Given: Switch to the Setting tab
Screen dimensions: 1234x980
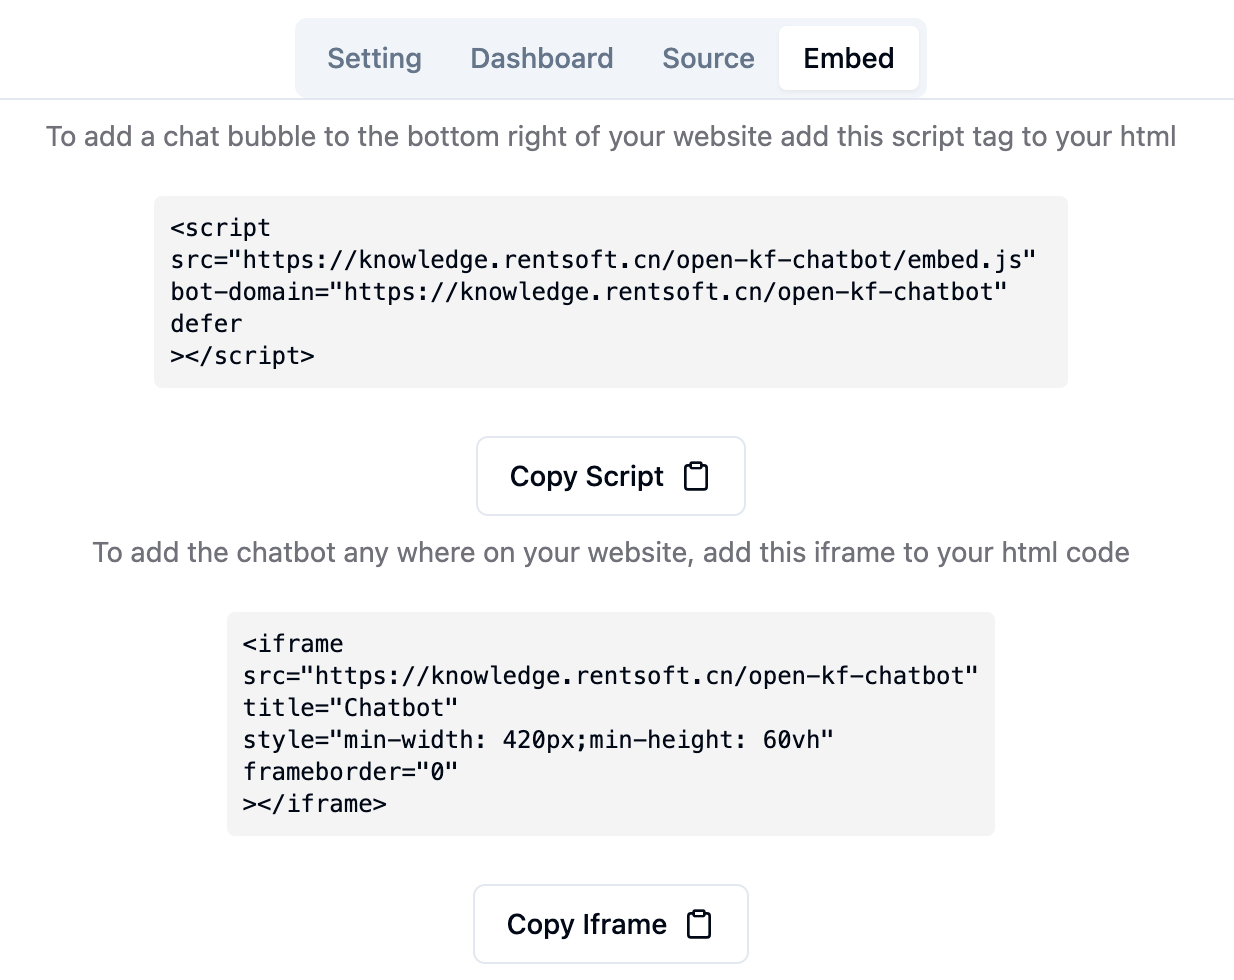Looking at the screenshot, I should click(x=375, y=58).
